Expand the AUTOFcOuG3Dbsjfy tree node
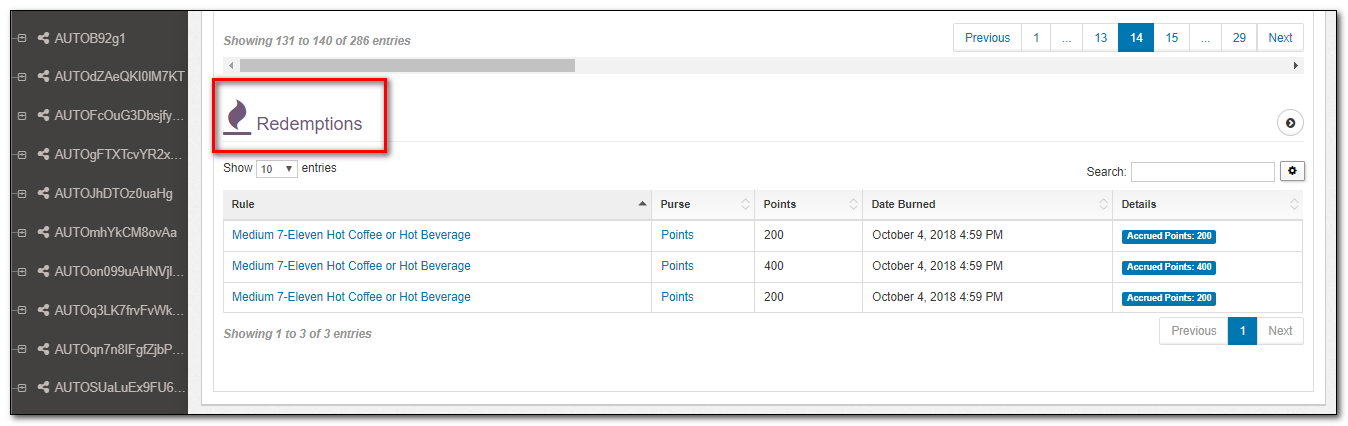This screenshot has height=426, width=1348. coord(20,116)
